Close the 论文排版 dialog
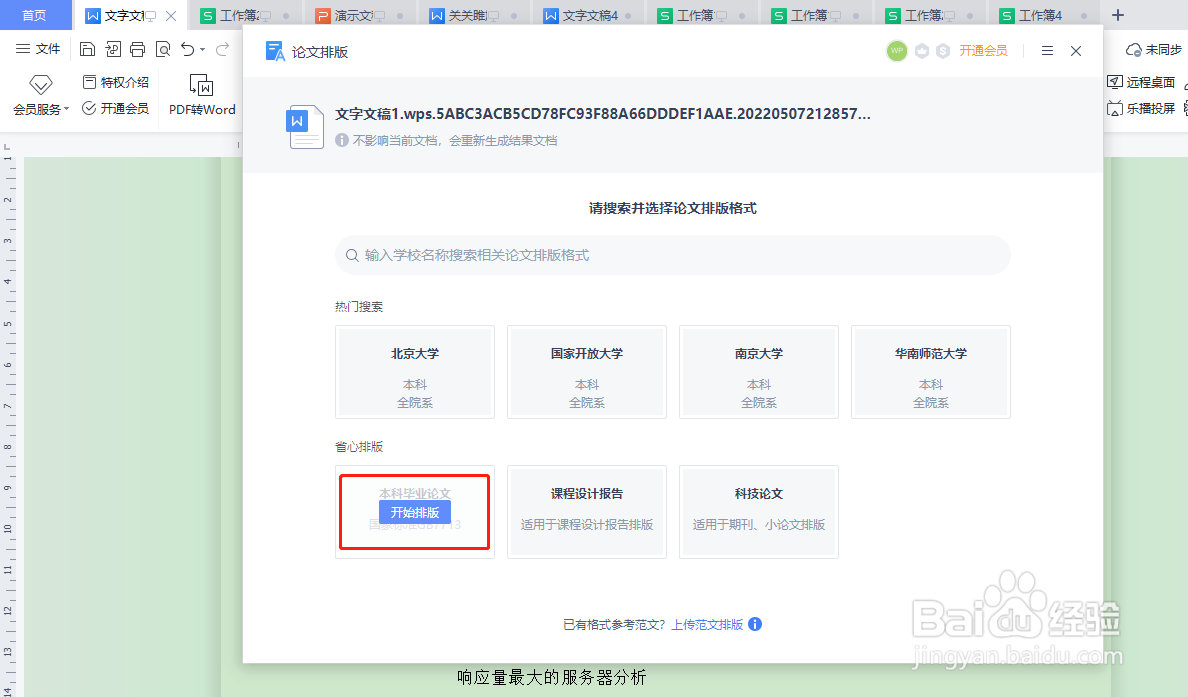The height and width of the screenshot is (697, 1188). point(1076,51)
